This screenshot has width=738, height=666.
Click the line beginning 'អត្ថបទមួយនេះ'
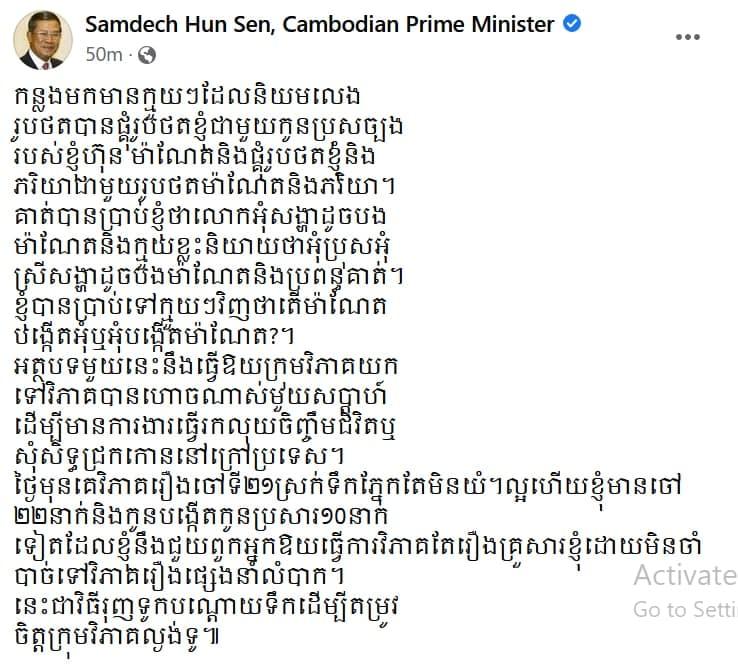tap(206, 366)
